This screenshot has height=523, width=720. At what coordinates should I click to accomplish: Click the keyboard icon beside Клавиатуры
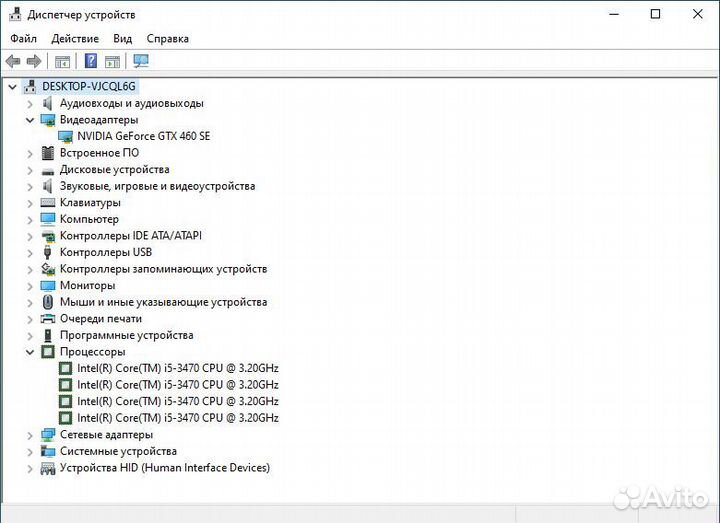coord(48,202)
